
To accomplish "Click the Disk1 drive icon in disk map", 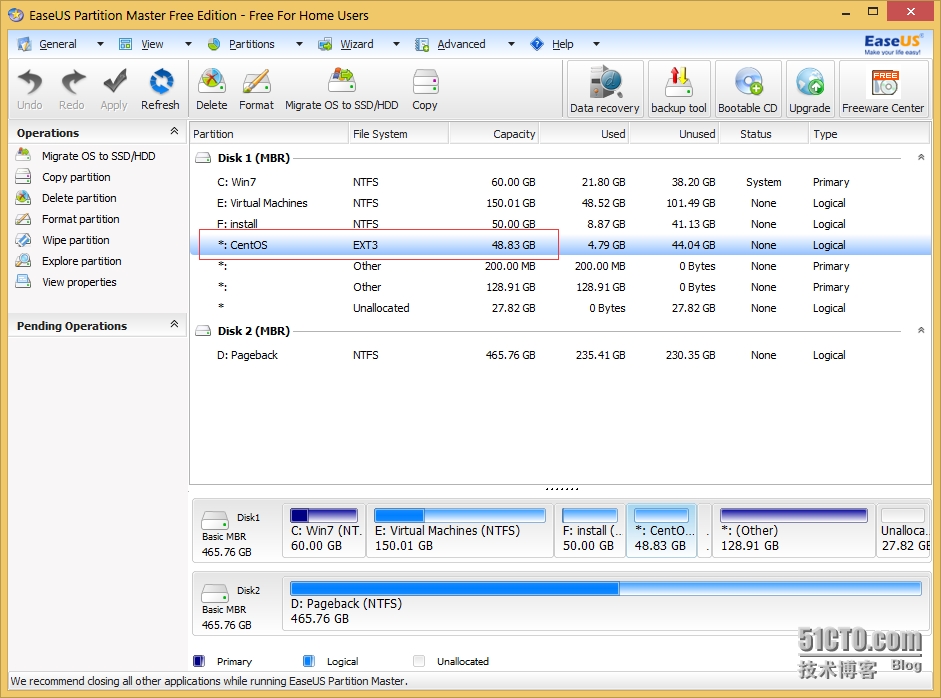I will tap(214, 520).
